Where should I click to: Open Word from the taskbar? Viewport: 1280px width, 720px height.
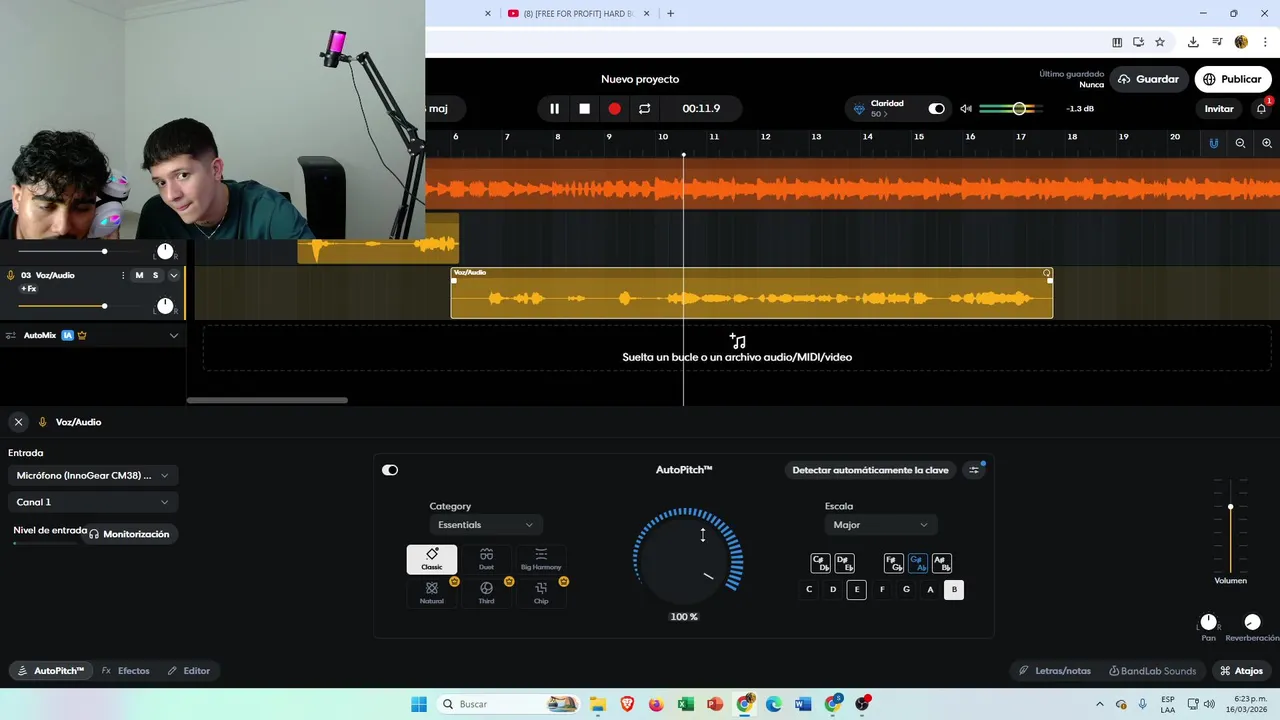coord(803,704)
